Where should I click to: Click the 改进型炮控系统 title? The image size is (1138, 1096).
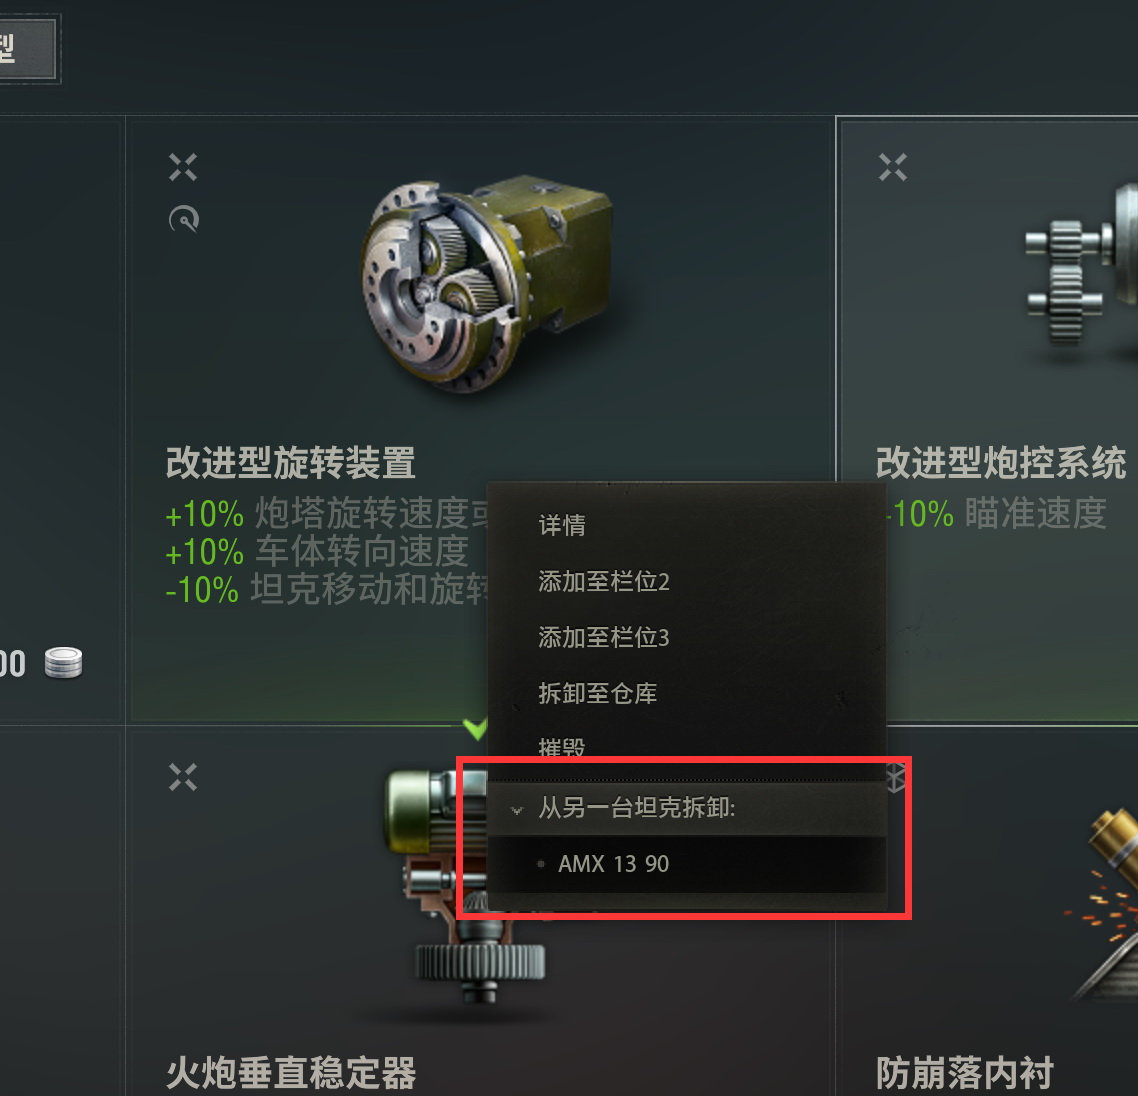pos(1001,462)
